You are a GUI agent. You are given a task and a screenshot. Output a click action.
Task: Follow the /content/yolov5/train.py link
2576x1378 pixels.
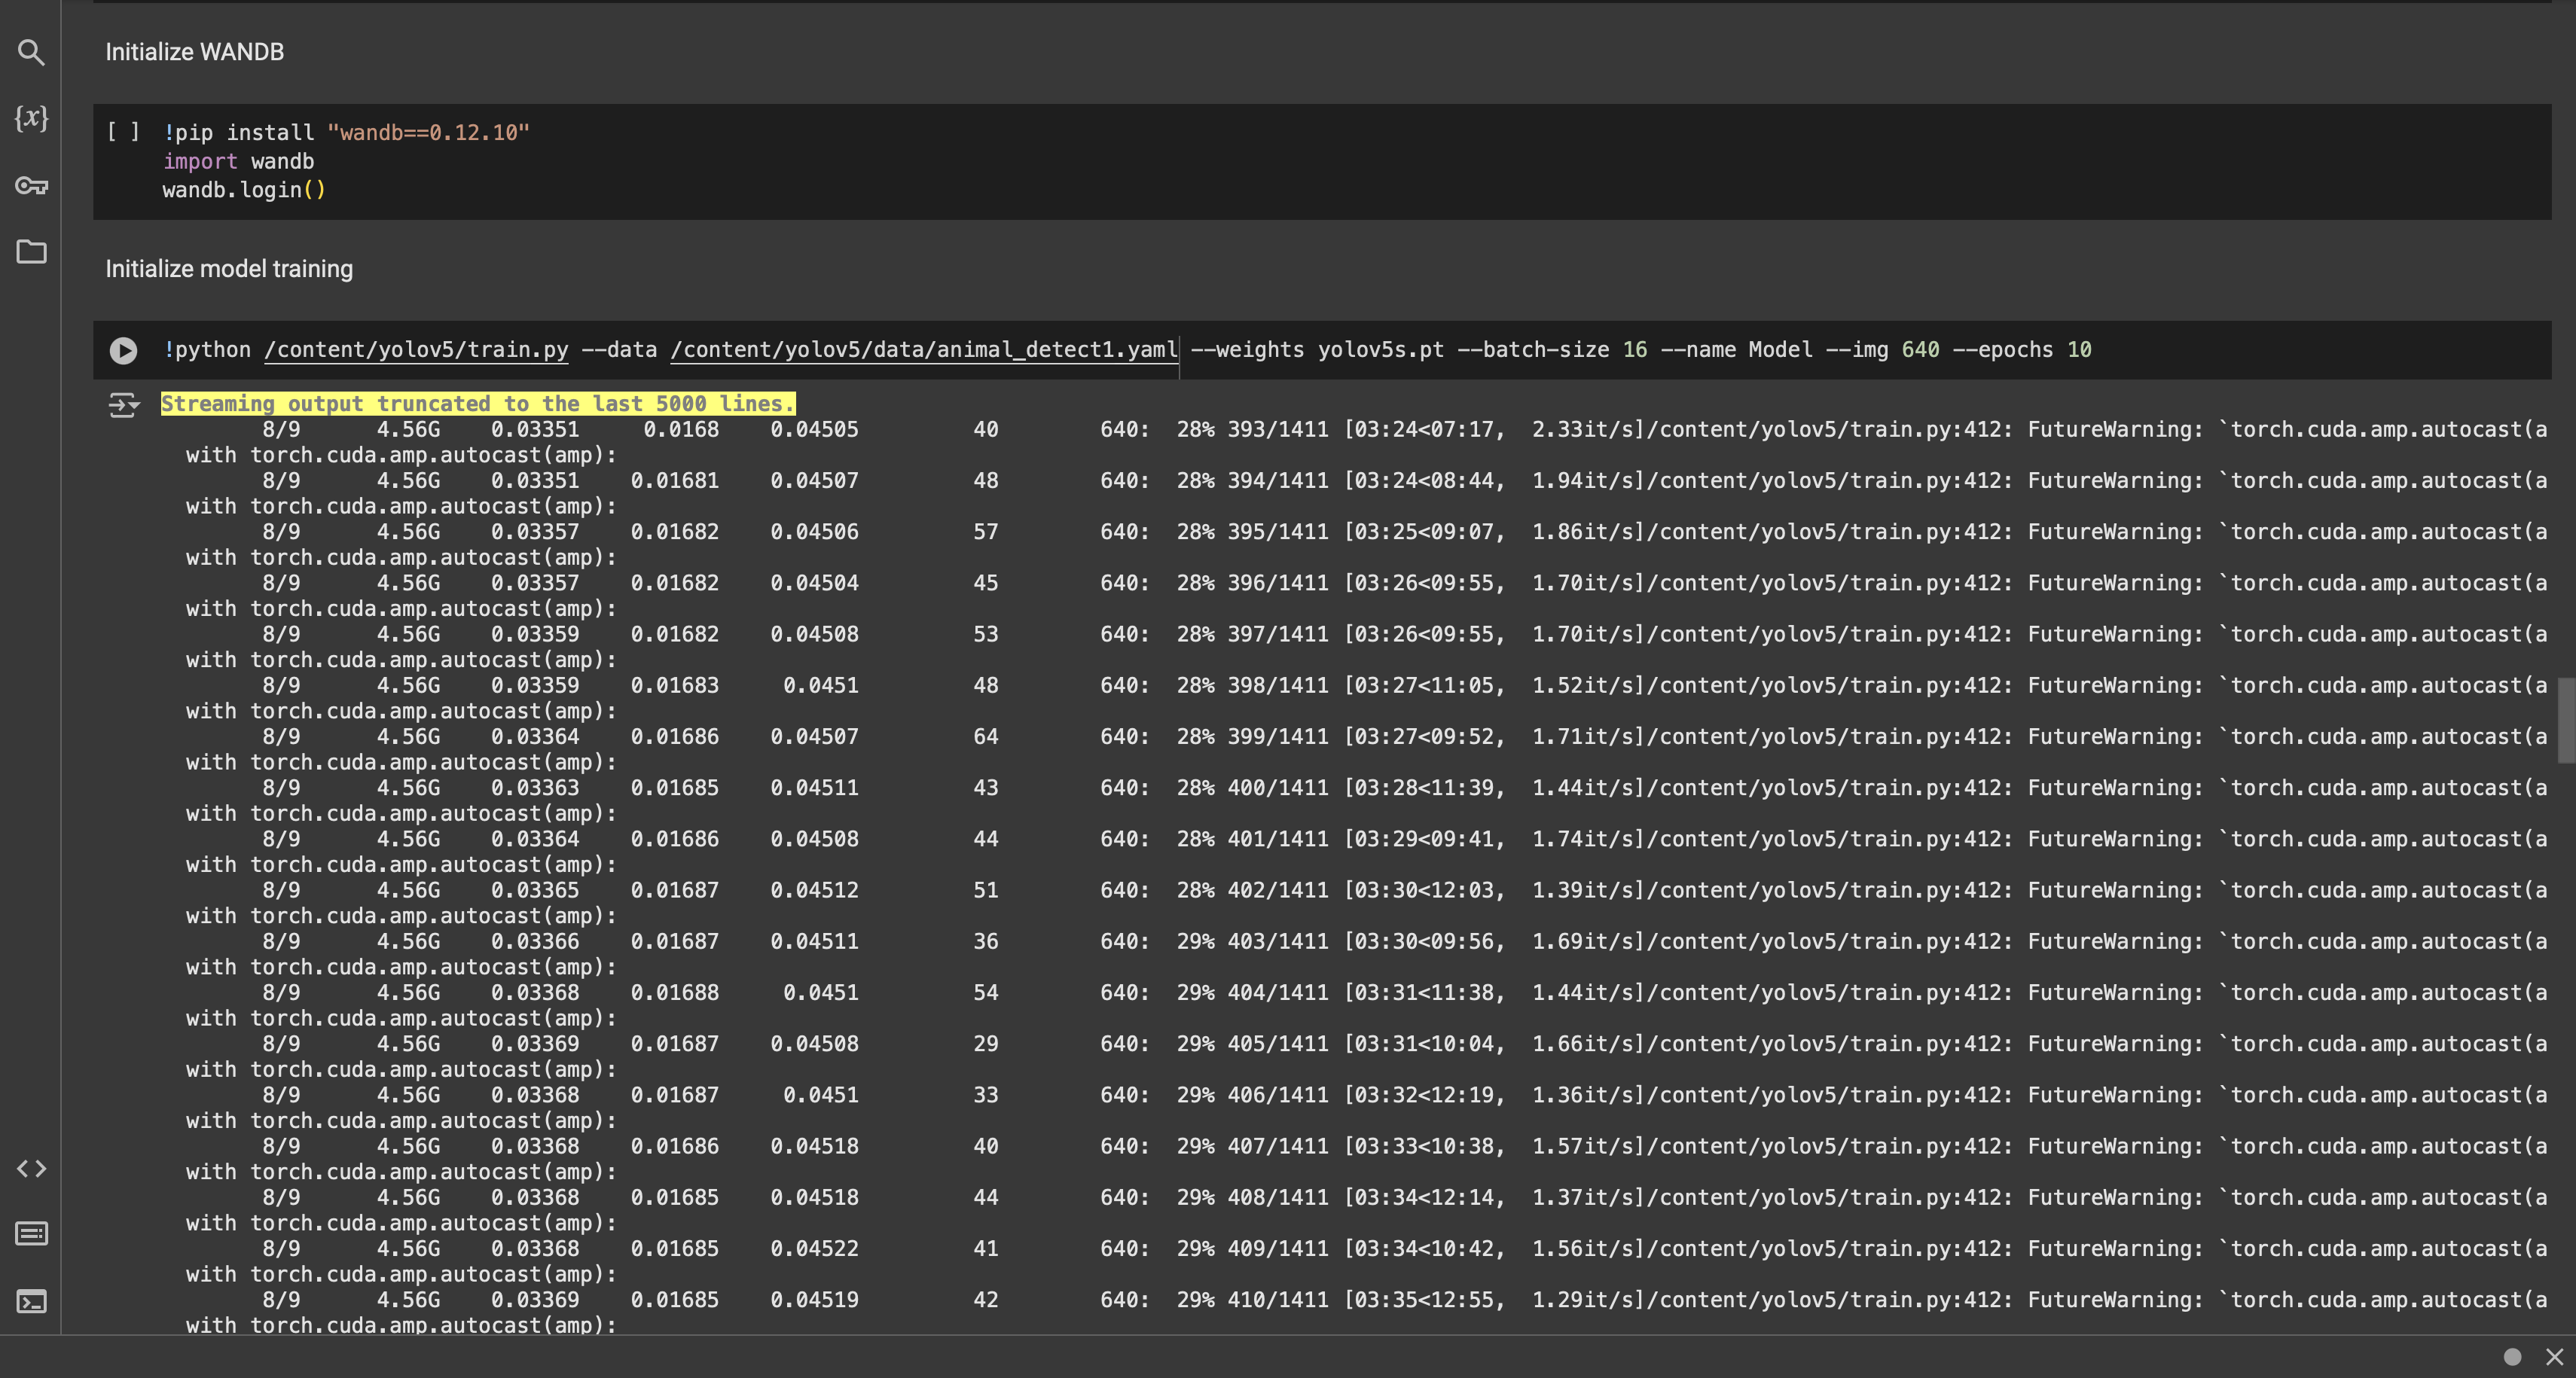pyautogui.click(x=416, y=350)
